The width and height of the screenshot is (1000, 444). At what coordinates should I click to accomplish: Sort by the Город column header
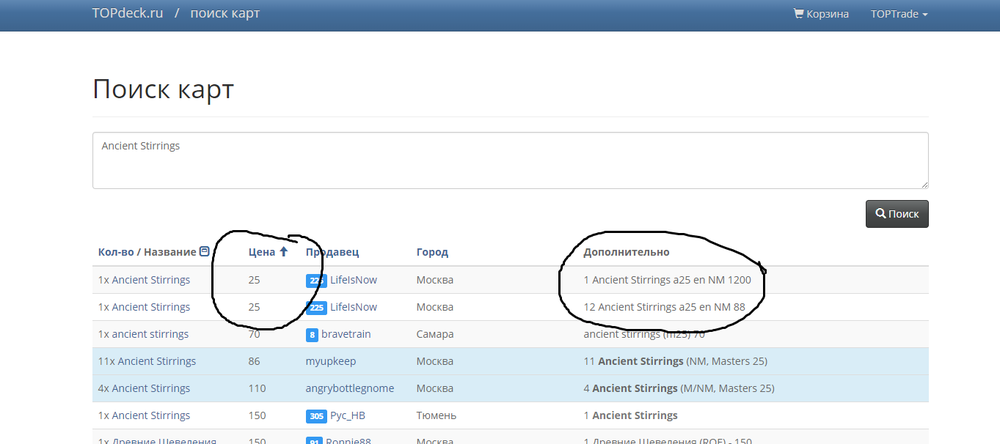(432, 252)
